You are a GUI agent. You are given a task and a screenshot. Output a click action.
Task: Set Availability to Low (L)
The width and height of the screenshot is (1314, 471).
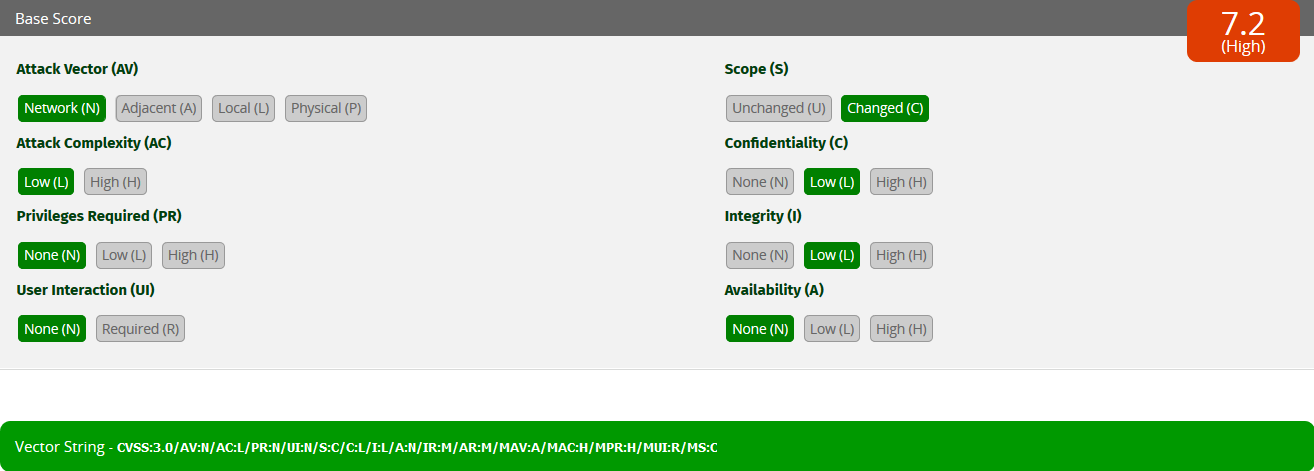(x=832, y=329)
